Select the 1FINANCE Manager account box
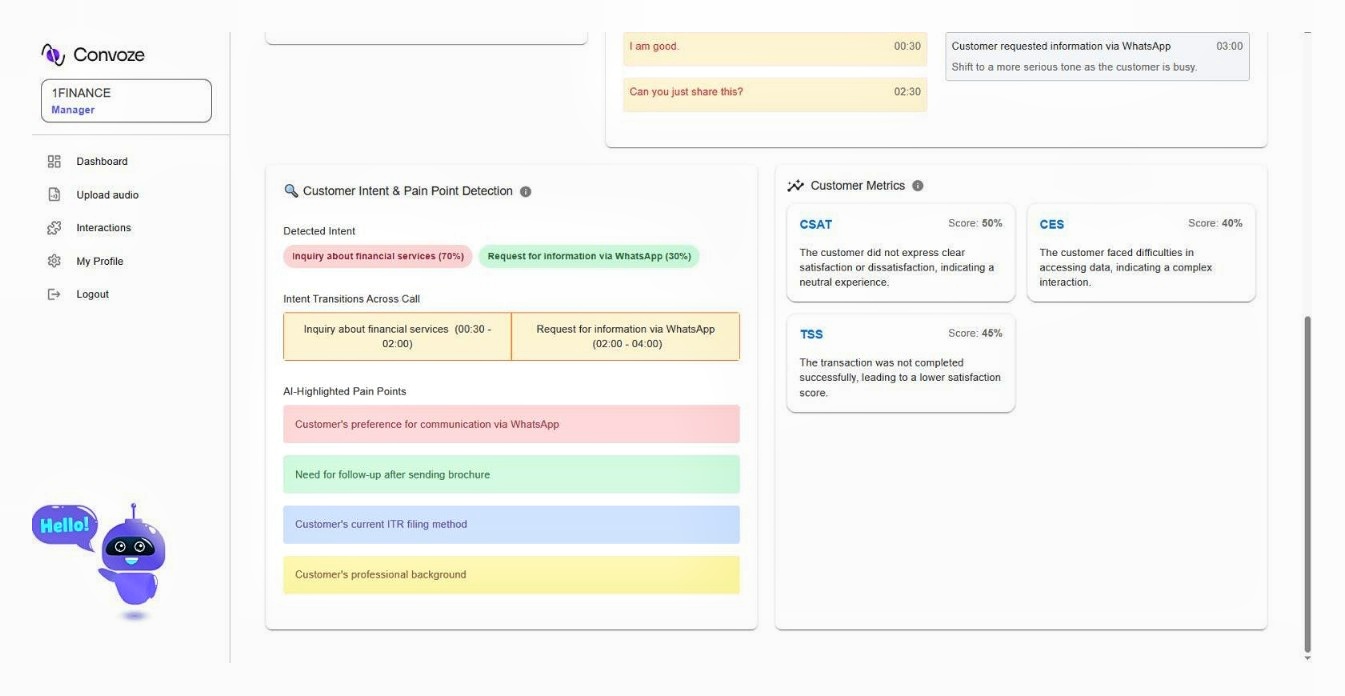 pyautogui.click(x=126, y=101)
